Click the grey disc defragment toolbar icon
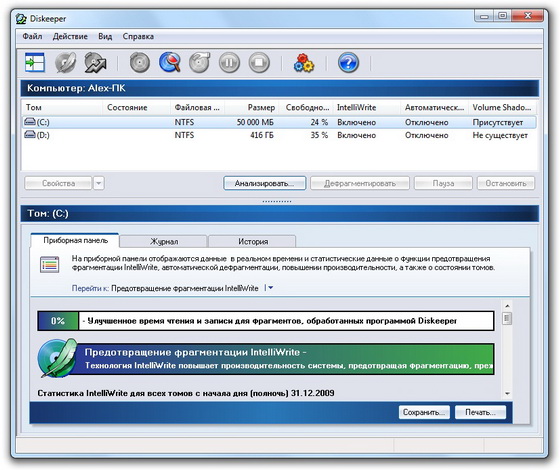Viewport: 560px width, 470px height. [140, 62]
